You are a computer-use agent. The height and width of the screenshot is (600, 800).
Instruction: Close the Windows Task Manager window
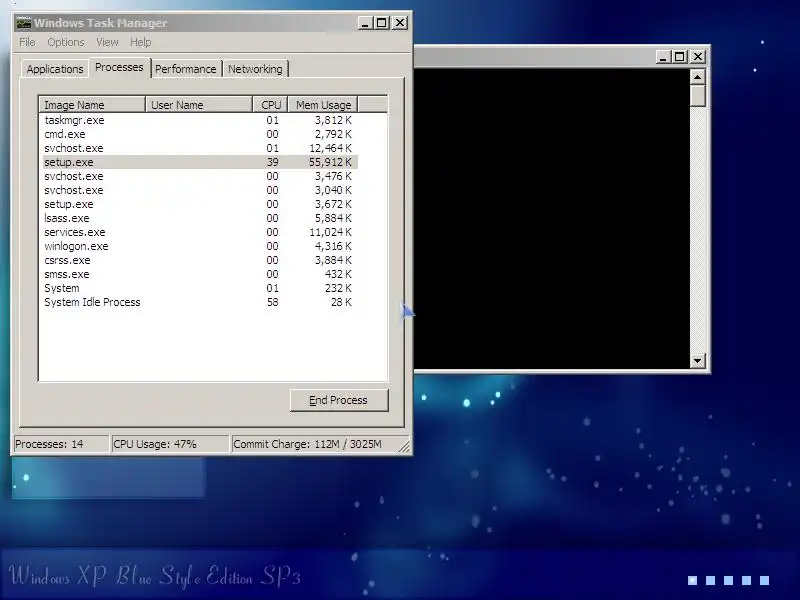coord(400,23)
